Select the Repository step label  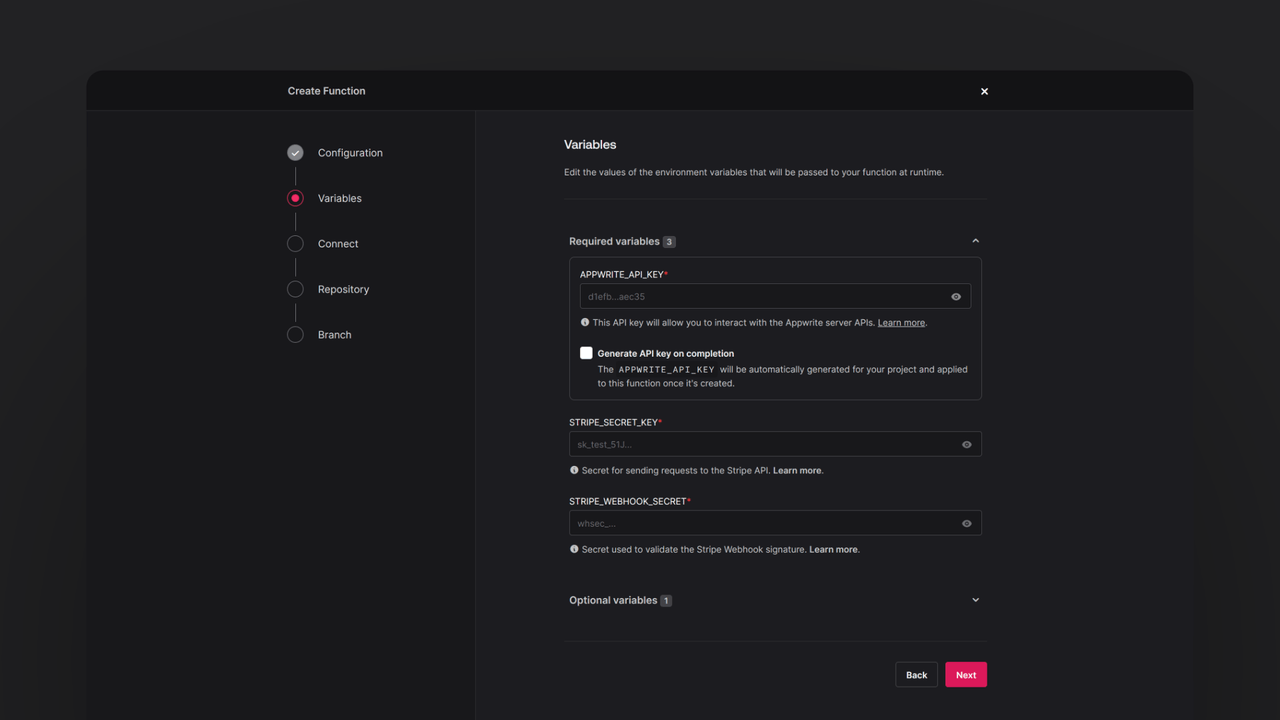pyautogui.click(x=343, y=289)
